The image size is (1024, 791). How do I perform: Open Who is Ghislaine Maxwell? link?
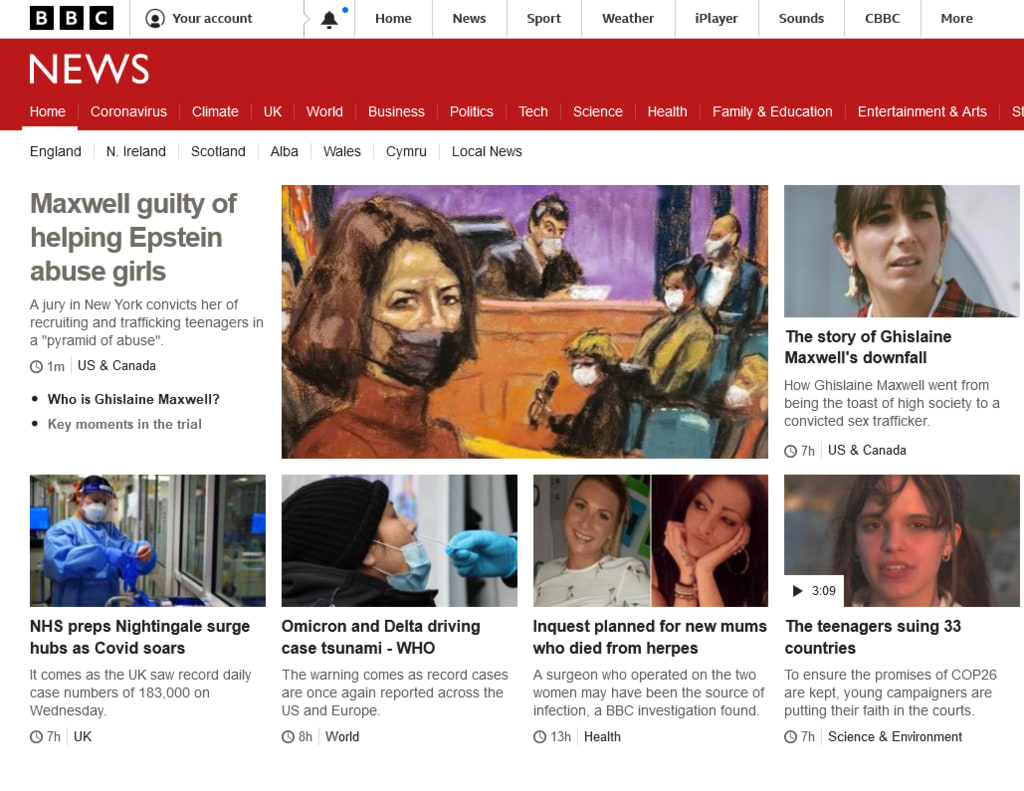(x=133, y=399)
